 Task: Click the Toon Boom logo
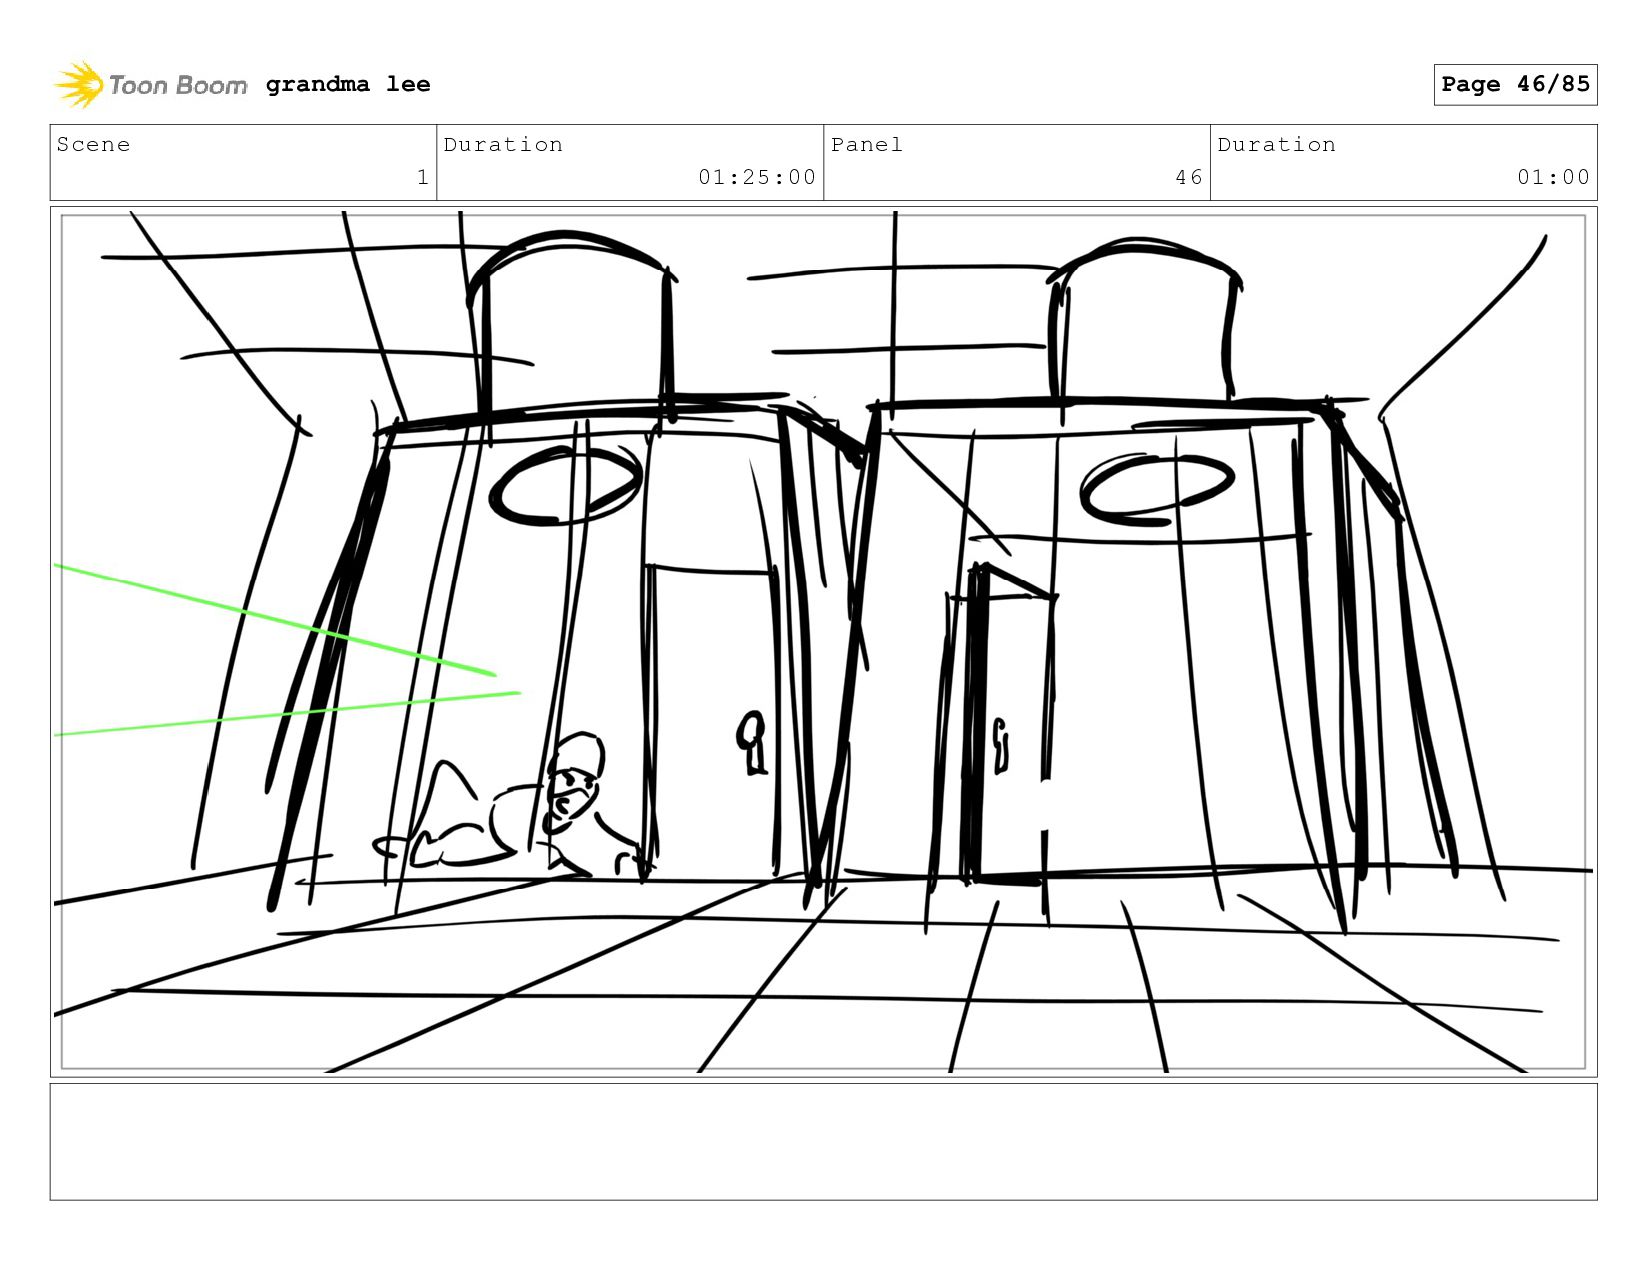pyautogui.click(x=150, y=85)
